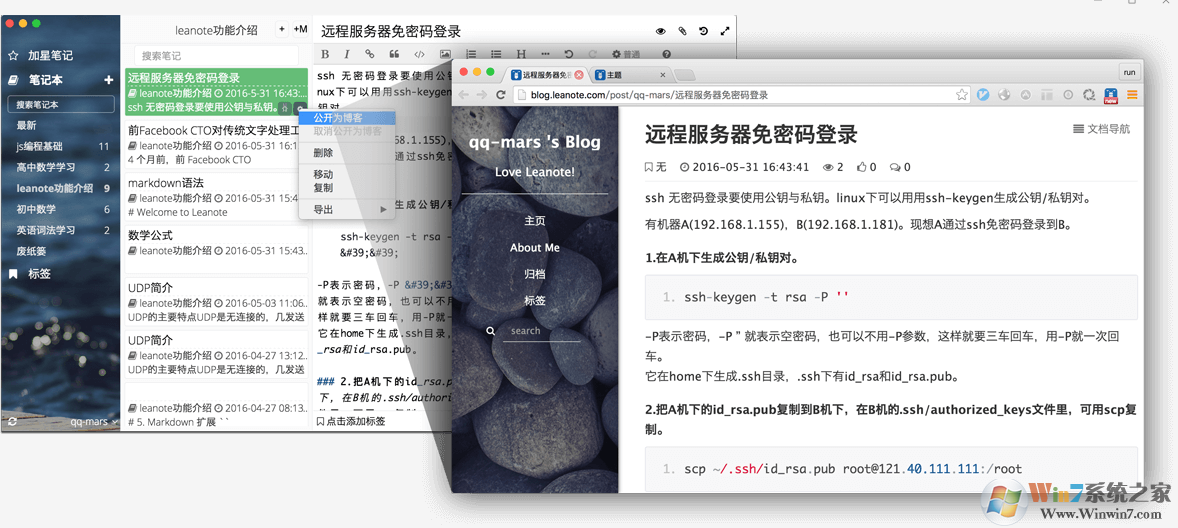Insert a code block with the code icon
Screen dimensions: 1178x528
419,54
